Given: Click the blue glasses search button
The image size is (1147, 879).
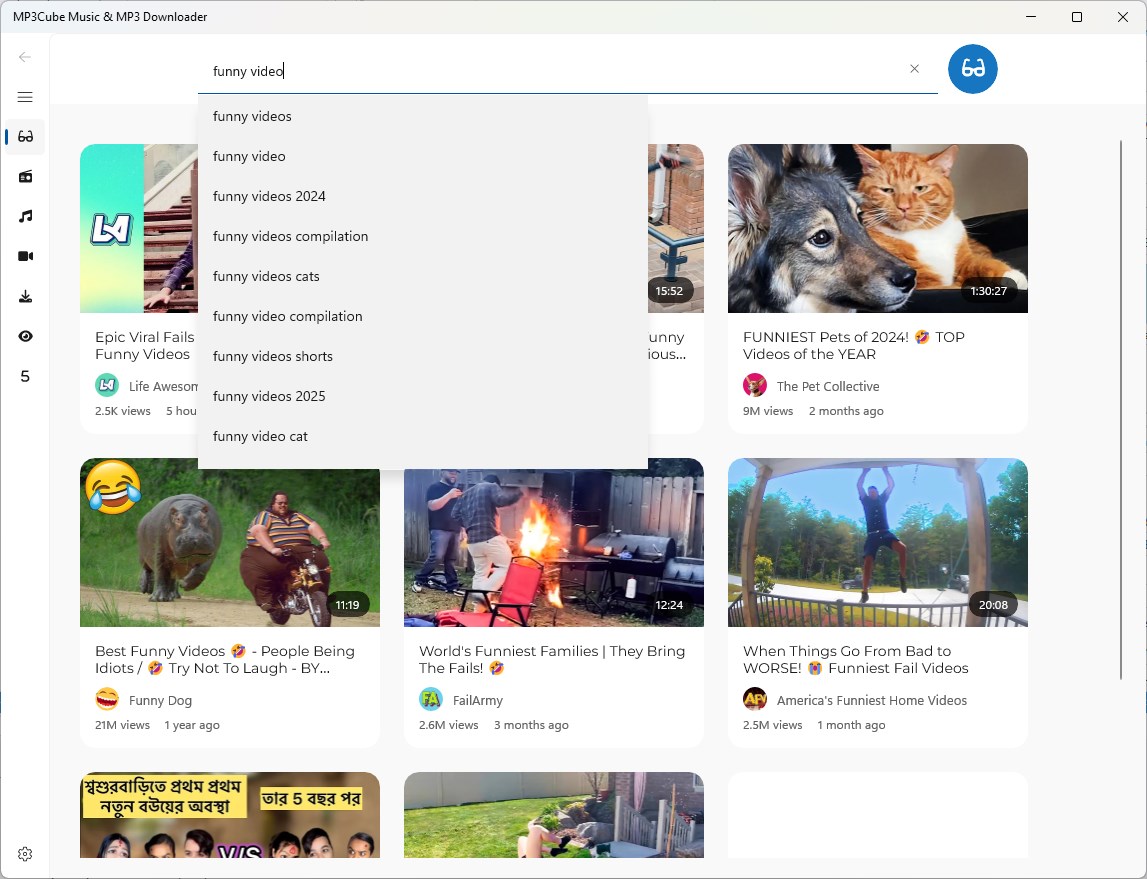Looking at the screenshot, I should 972,68.
